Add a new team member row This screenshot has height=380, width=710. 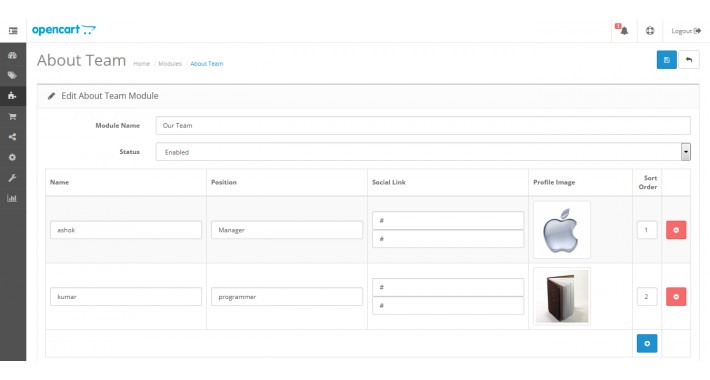(647, 343)
